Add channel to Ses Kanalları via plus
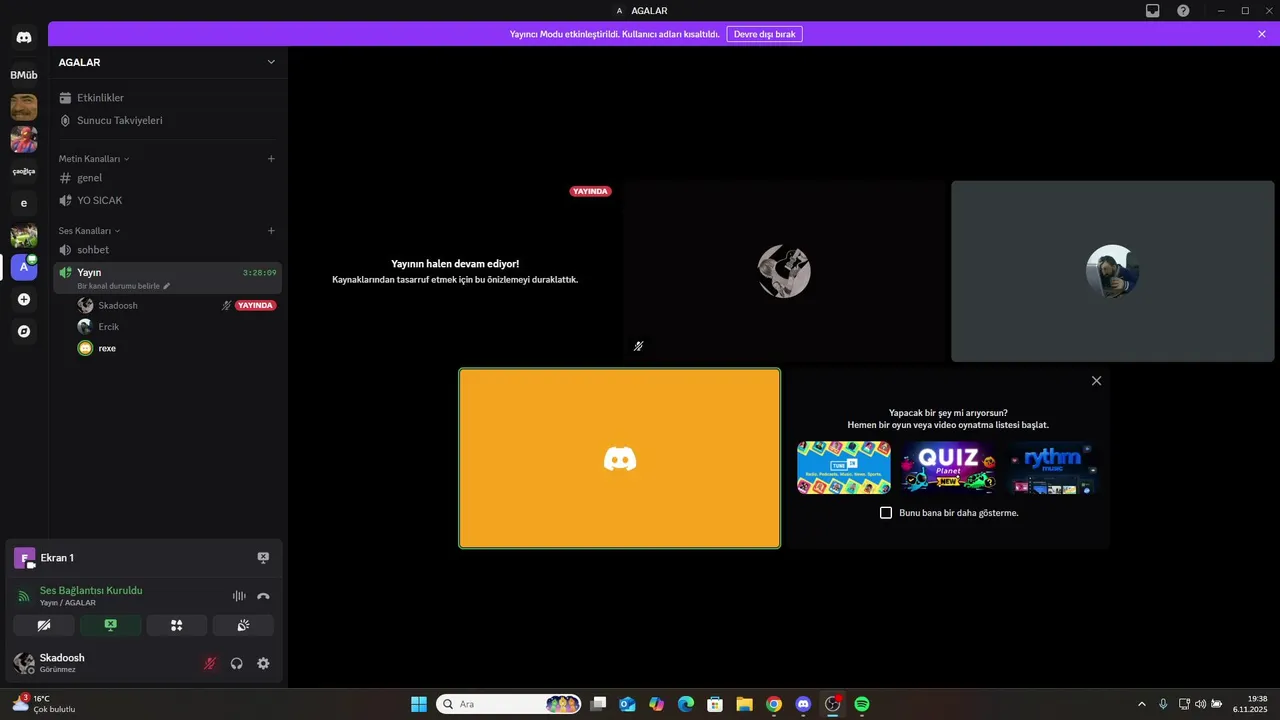Screen dimensions: 1280x720 (x=271, y=231)
